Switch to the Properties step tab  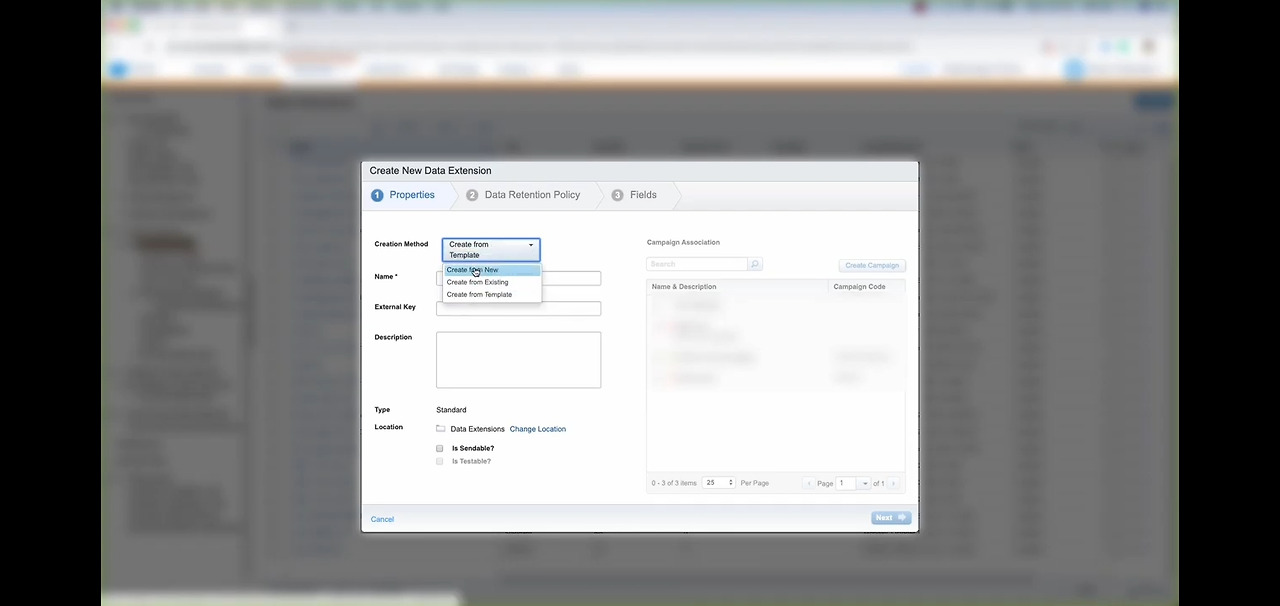tap(404, 195)
